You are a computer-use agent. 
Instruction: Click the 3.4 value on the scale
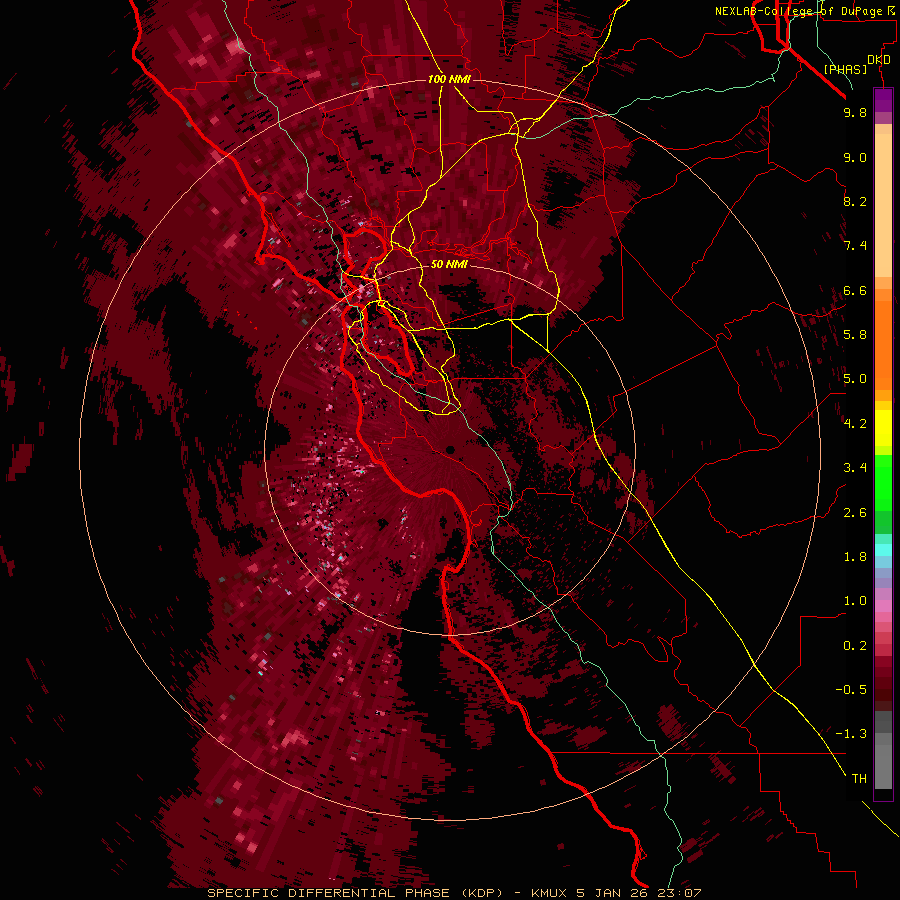point(855,468)
